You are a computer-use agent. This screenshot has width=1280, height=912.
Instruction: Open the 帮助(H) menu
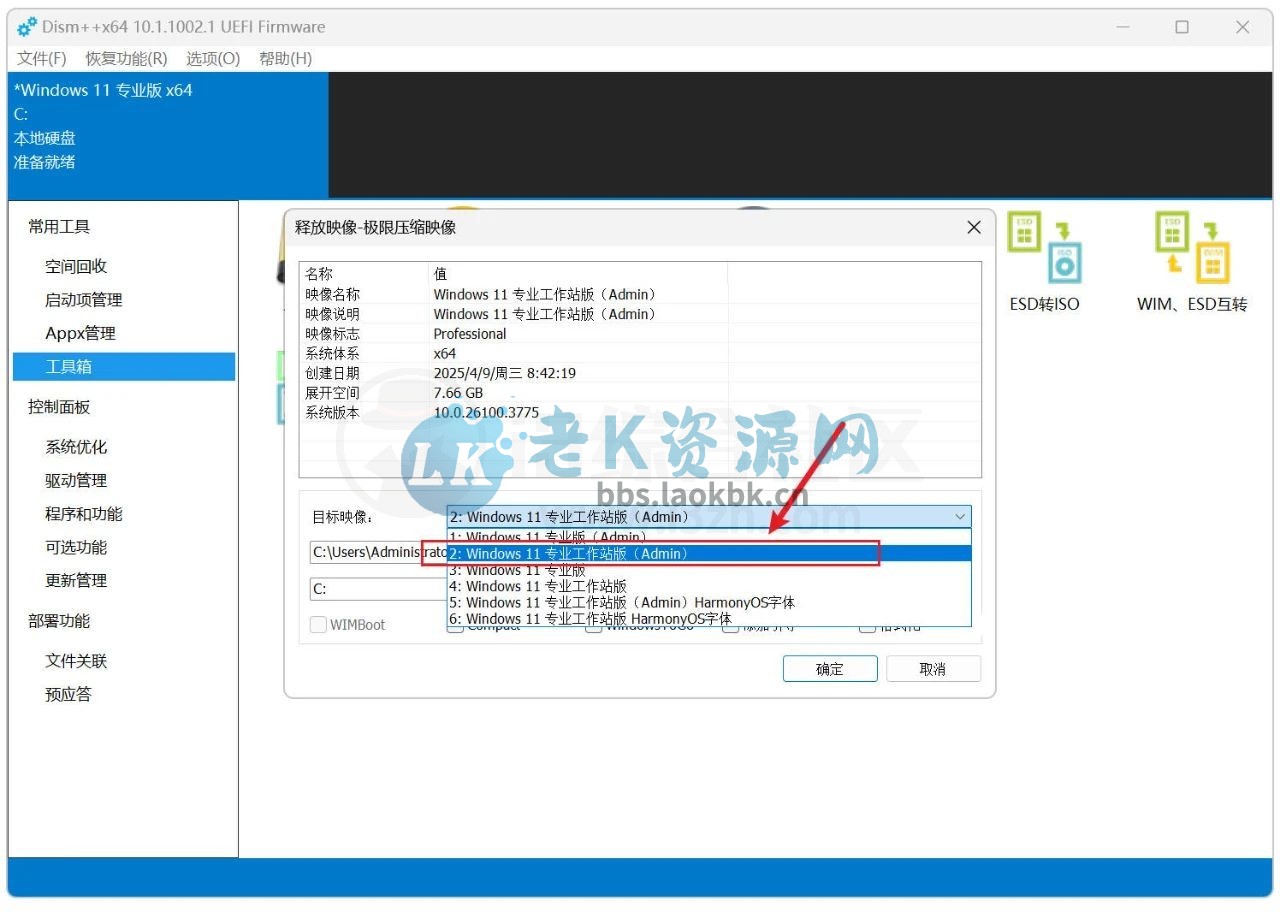pos(285,59)
